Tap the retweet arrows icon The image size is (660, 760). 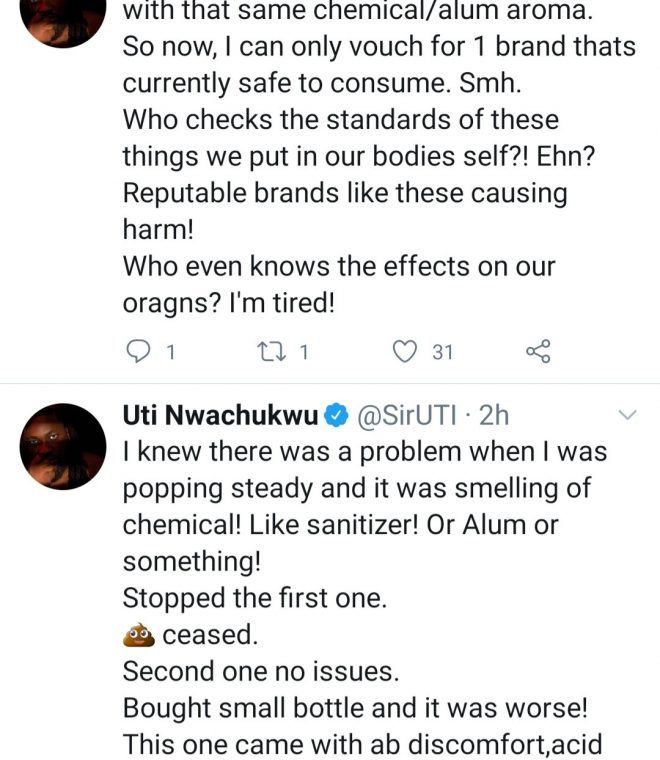tap(270, 351)
